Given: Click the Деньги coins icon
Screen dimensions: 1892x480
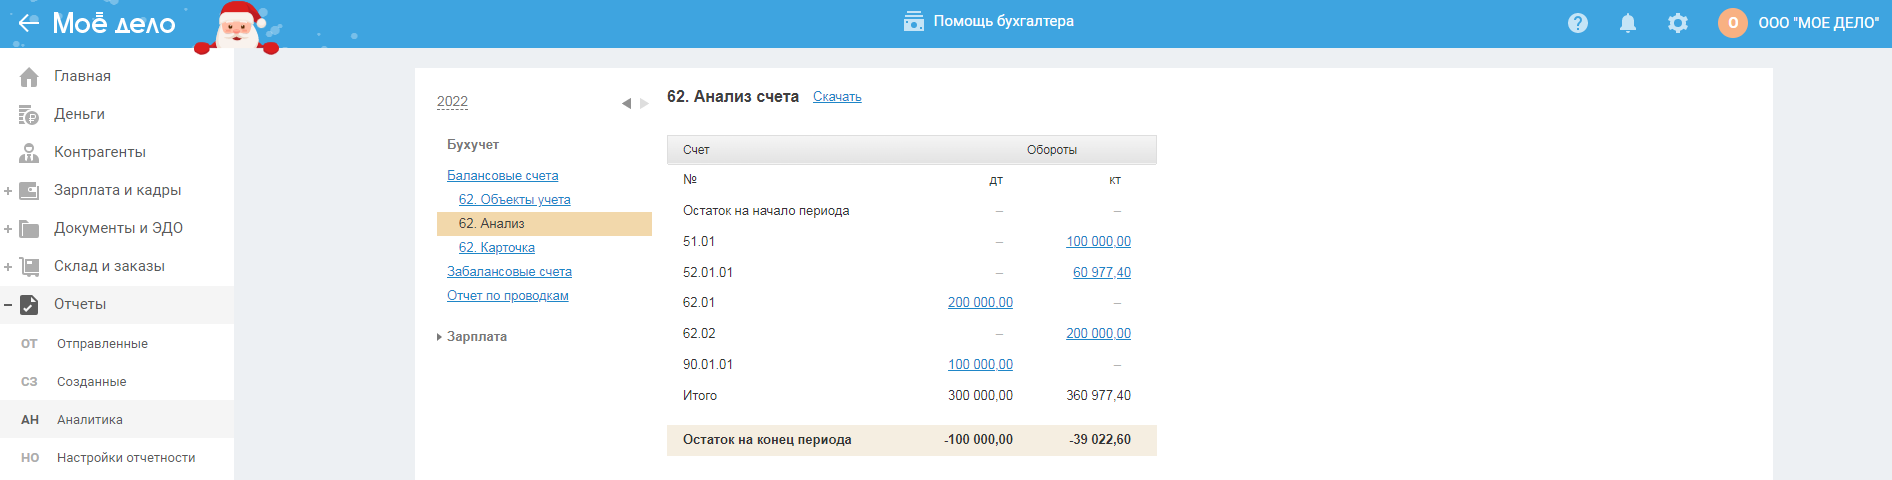Looking at the screenshot, I should tap(29, 115).
